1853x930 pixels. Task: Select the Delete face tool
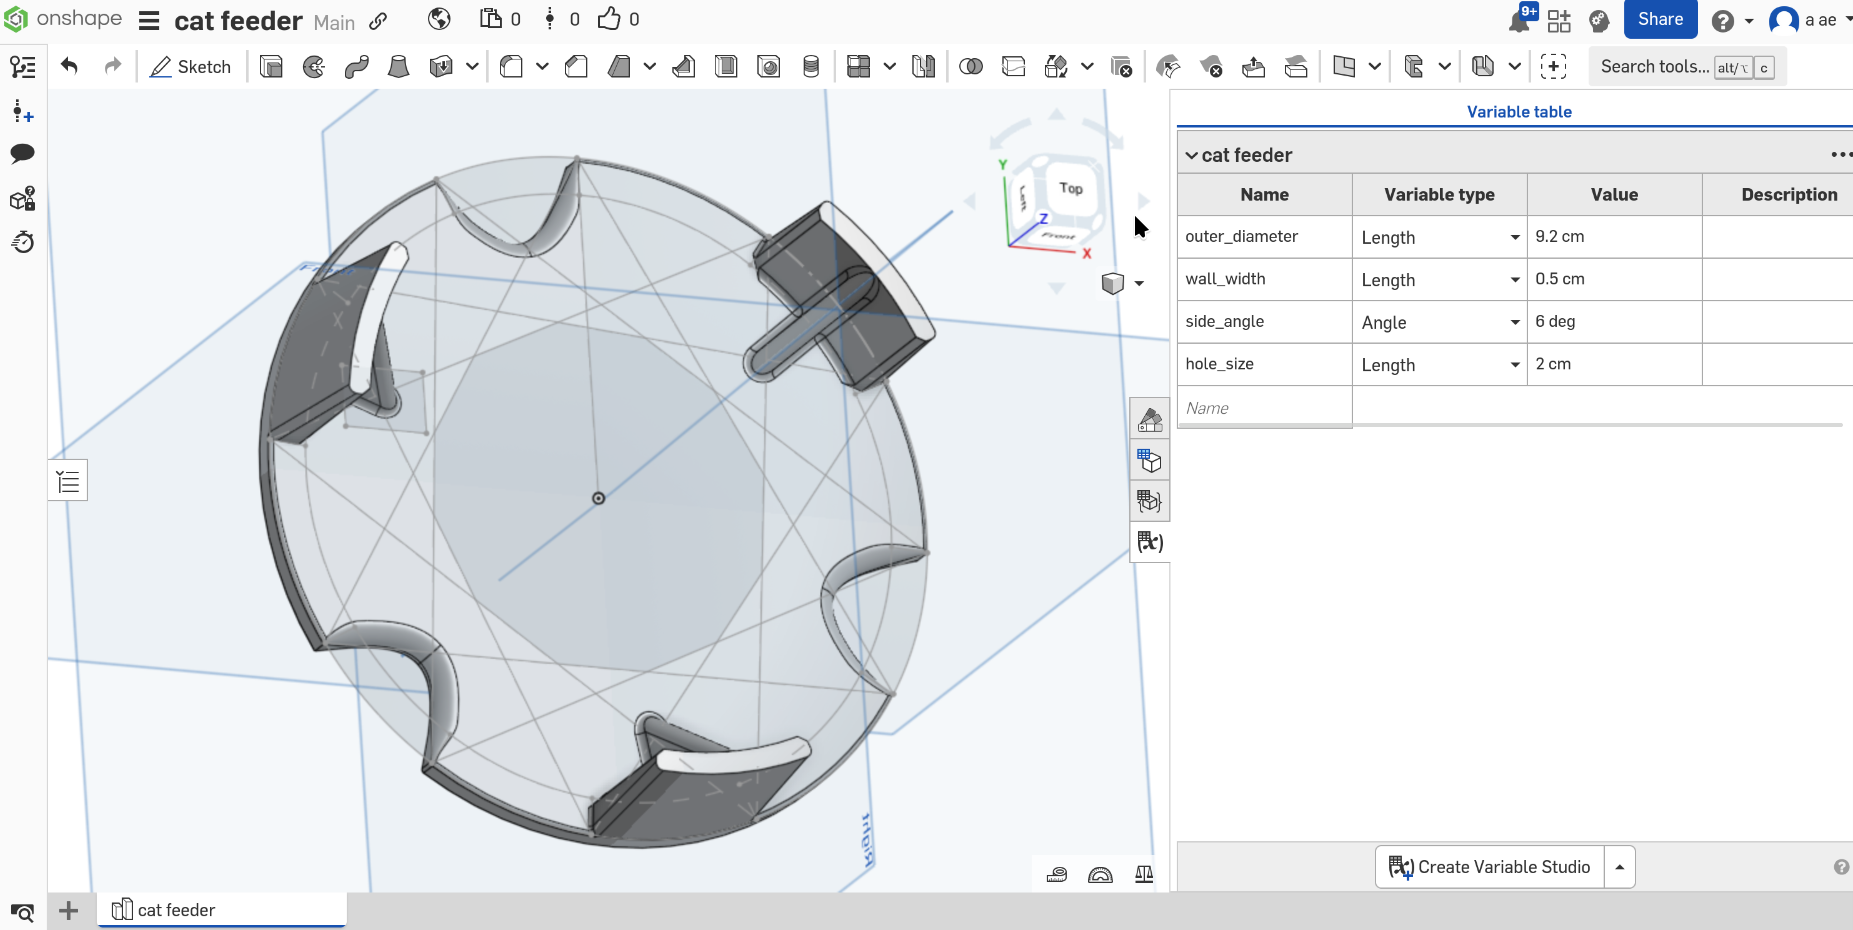[x=1211, y=67]
